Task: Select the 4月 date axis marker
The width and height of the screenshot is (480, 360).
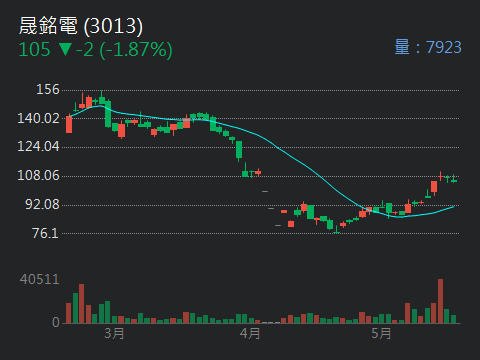Action: pos(250,333)
